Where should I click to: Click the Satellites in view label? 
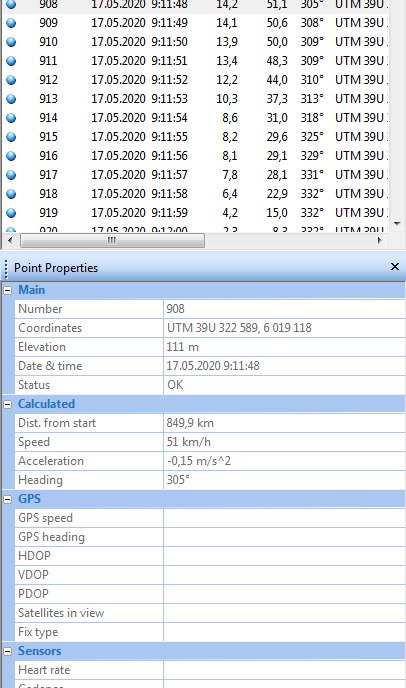pos(61,613)
